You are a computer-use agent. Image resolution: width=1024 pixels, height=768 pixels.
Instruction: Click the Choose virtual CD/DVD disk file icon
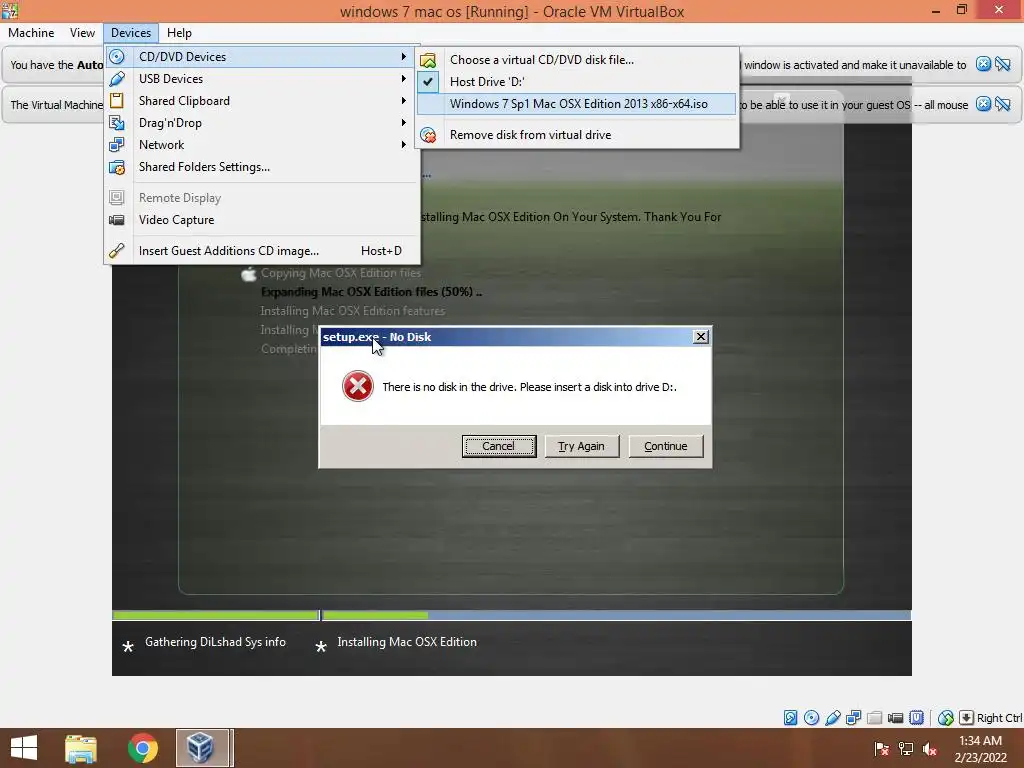click(428, 60)
